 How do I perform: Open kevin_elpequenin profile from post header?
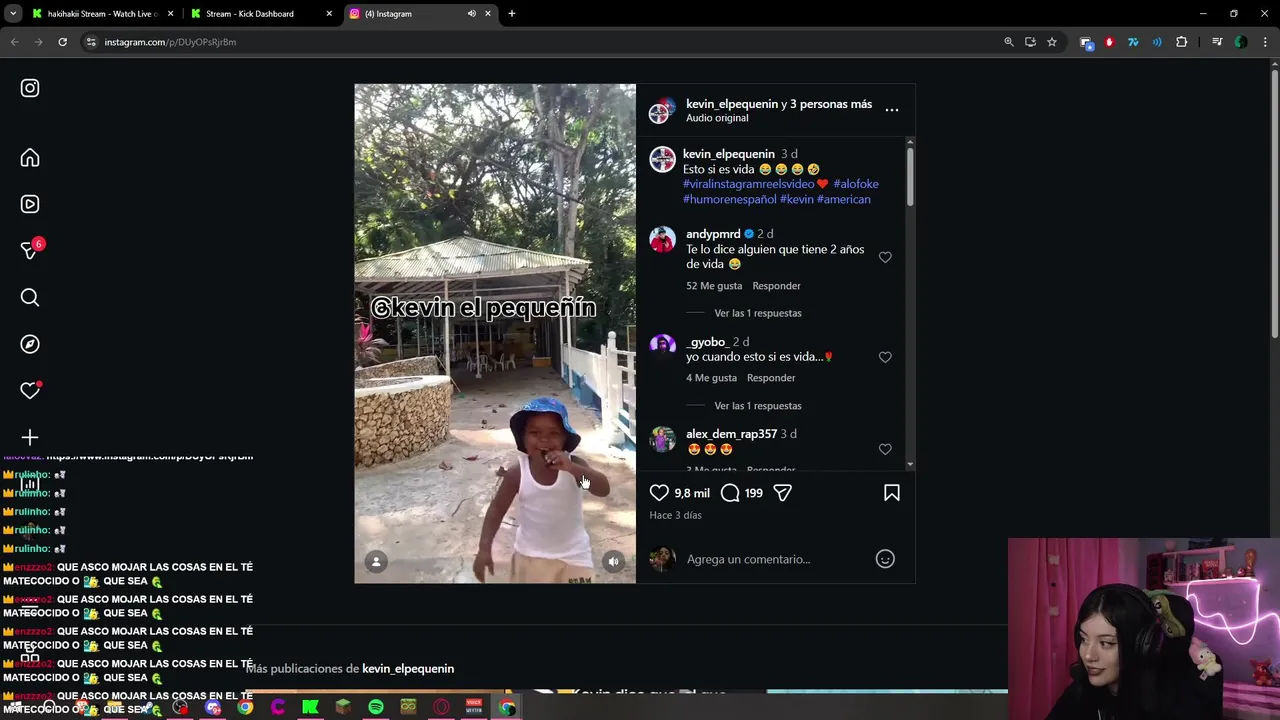(732, 104)
